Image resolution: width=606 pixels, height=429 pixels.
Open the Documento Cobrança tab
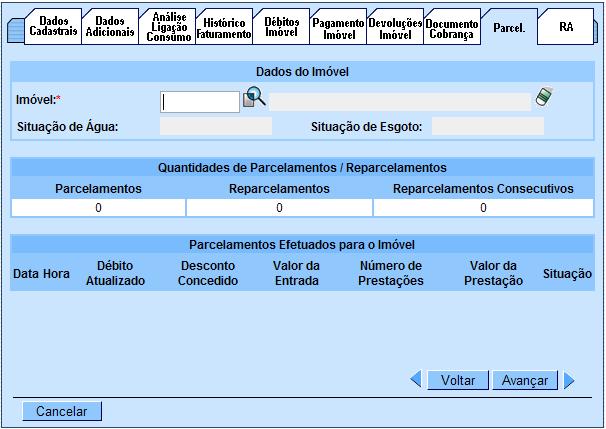click(x=452, y=29)
